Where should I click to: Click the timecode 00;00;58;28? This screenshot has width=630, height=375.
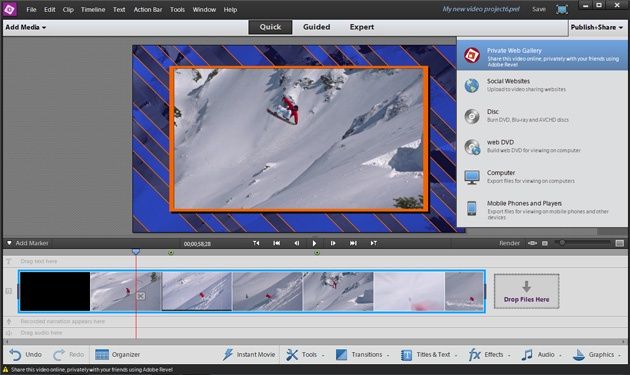click(x=197, y=244)
